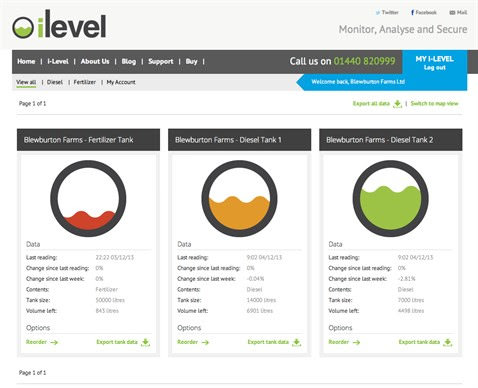This screenshot has width=478, height=388.
Task: Open the Twitter link
Action: [x=387, y=12]
